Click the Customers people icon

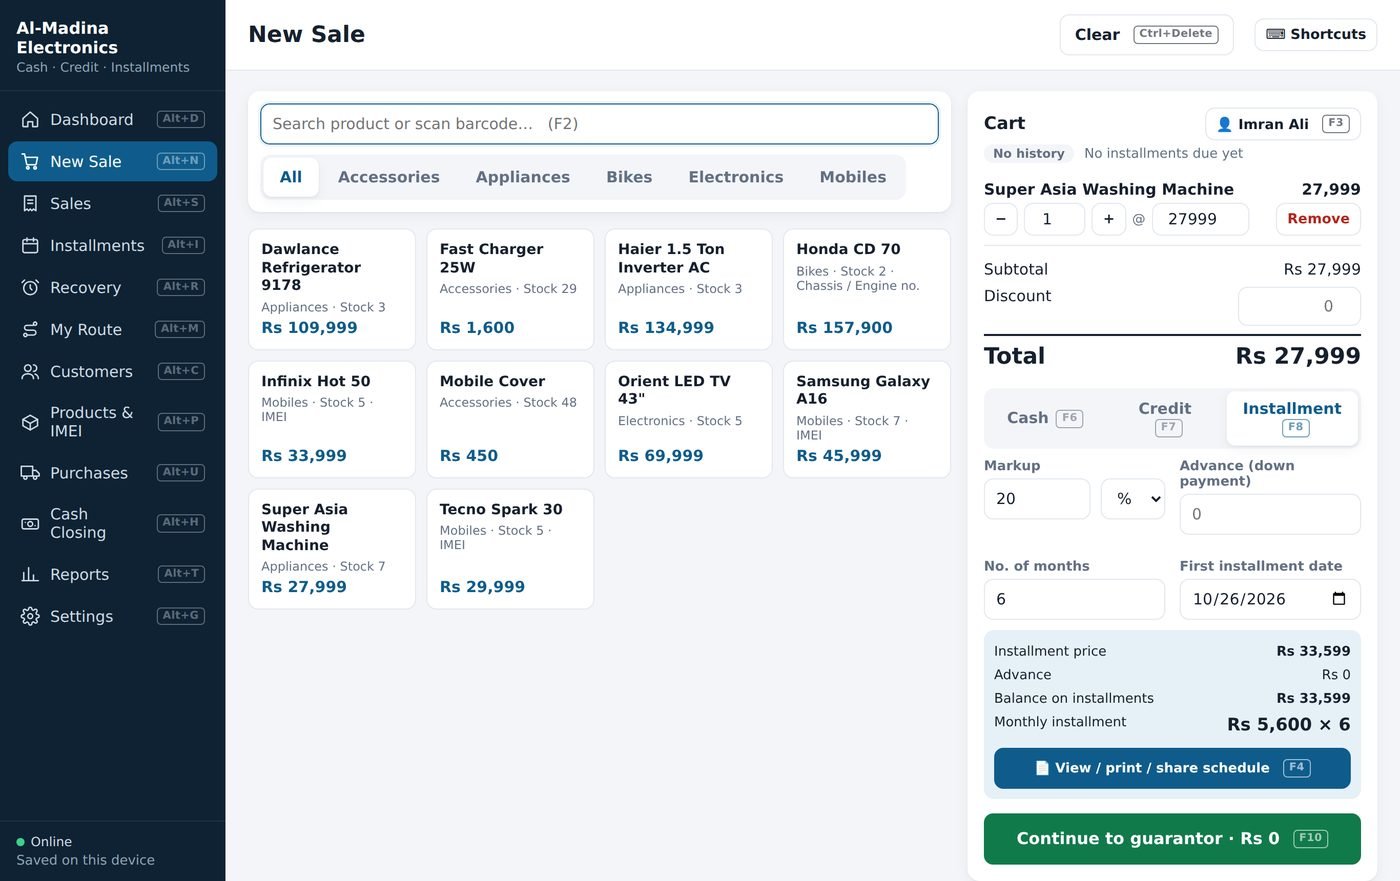(x=30, y=371)
